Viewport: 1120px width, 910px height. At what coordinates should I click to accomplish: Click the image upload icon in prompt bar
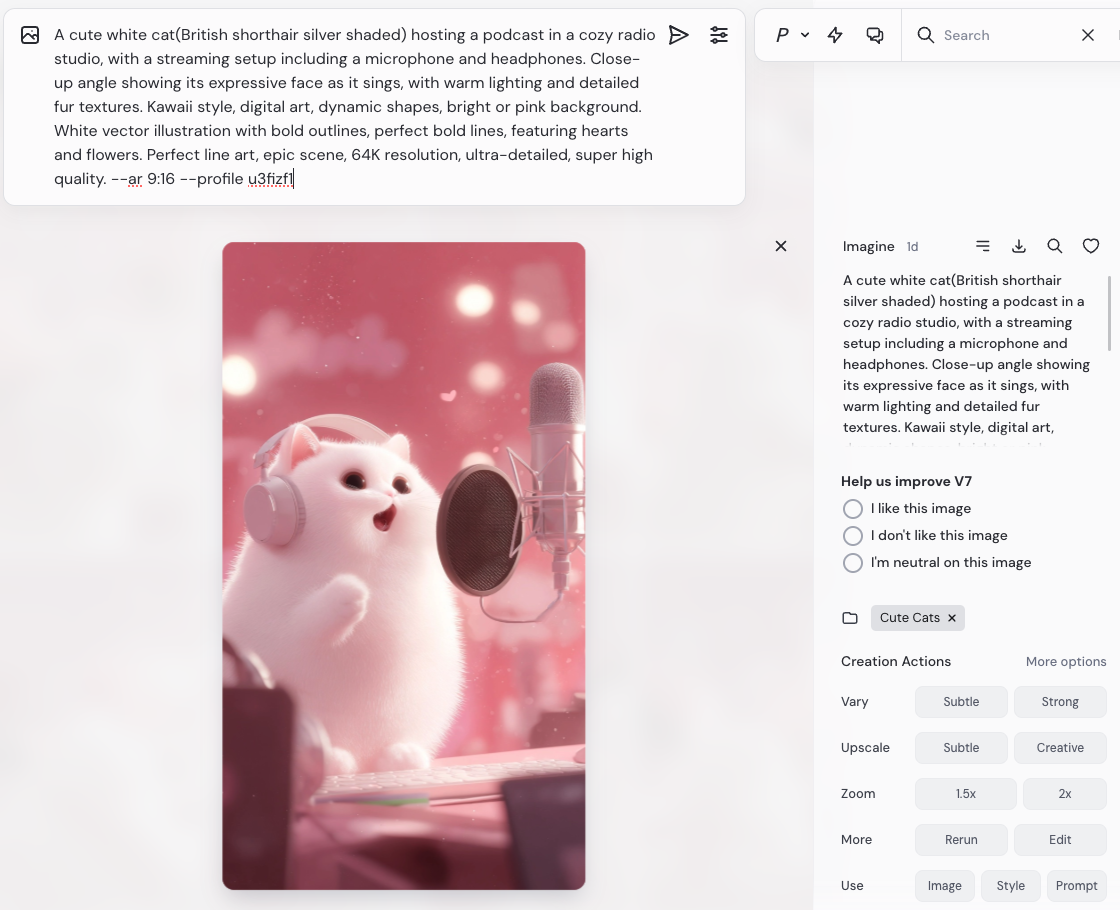[x=30, y=35]
